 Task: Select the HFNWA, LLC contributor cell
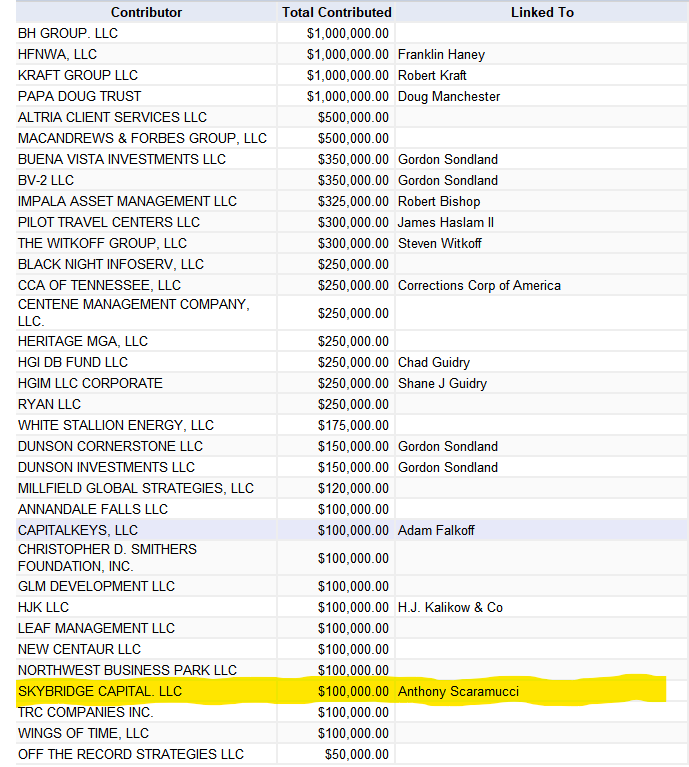point(146,54)
